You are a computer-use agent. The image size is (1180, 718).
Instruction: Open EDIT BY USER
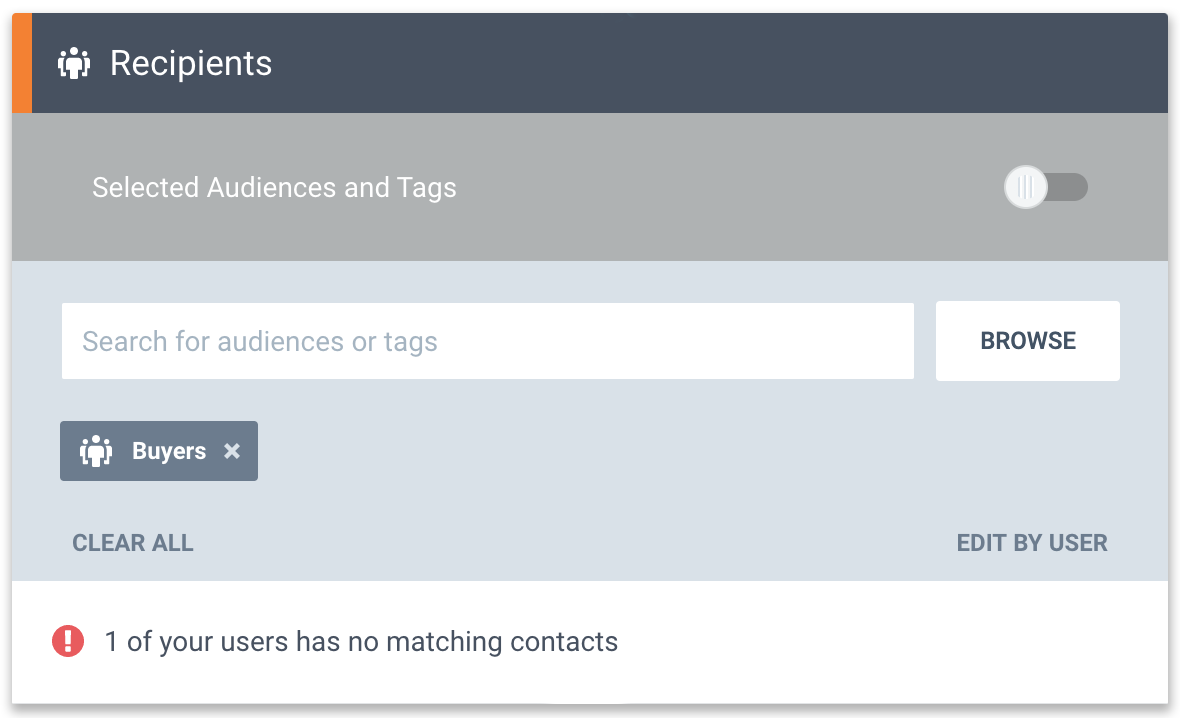[x=1032, y=543]
